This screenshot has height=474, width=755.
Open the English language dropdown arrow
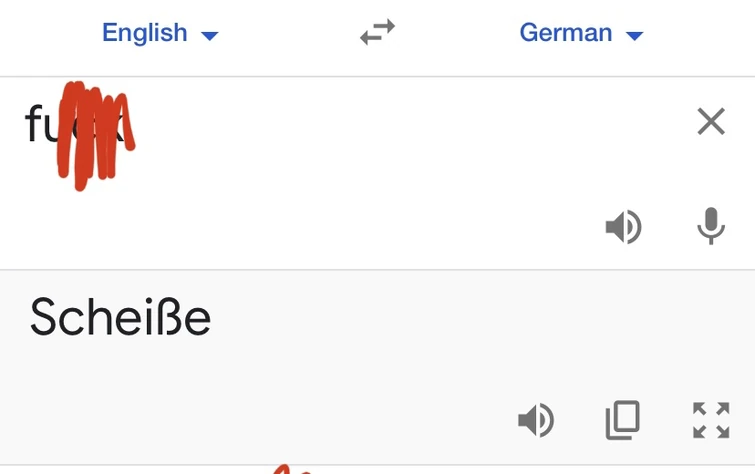click(x=209, y=36)
